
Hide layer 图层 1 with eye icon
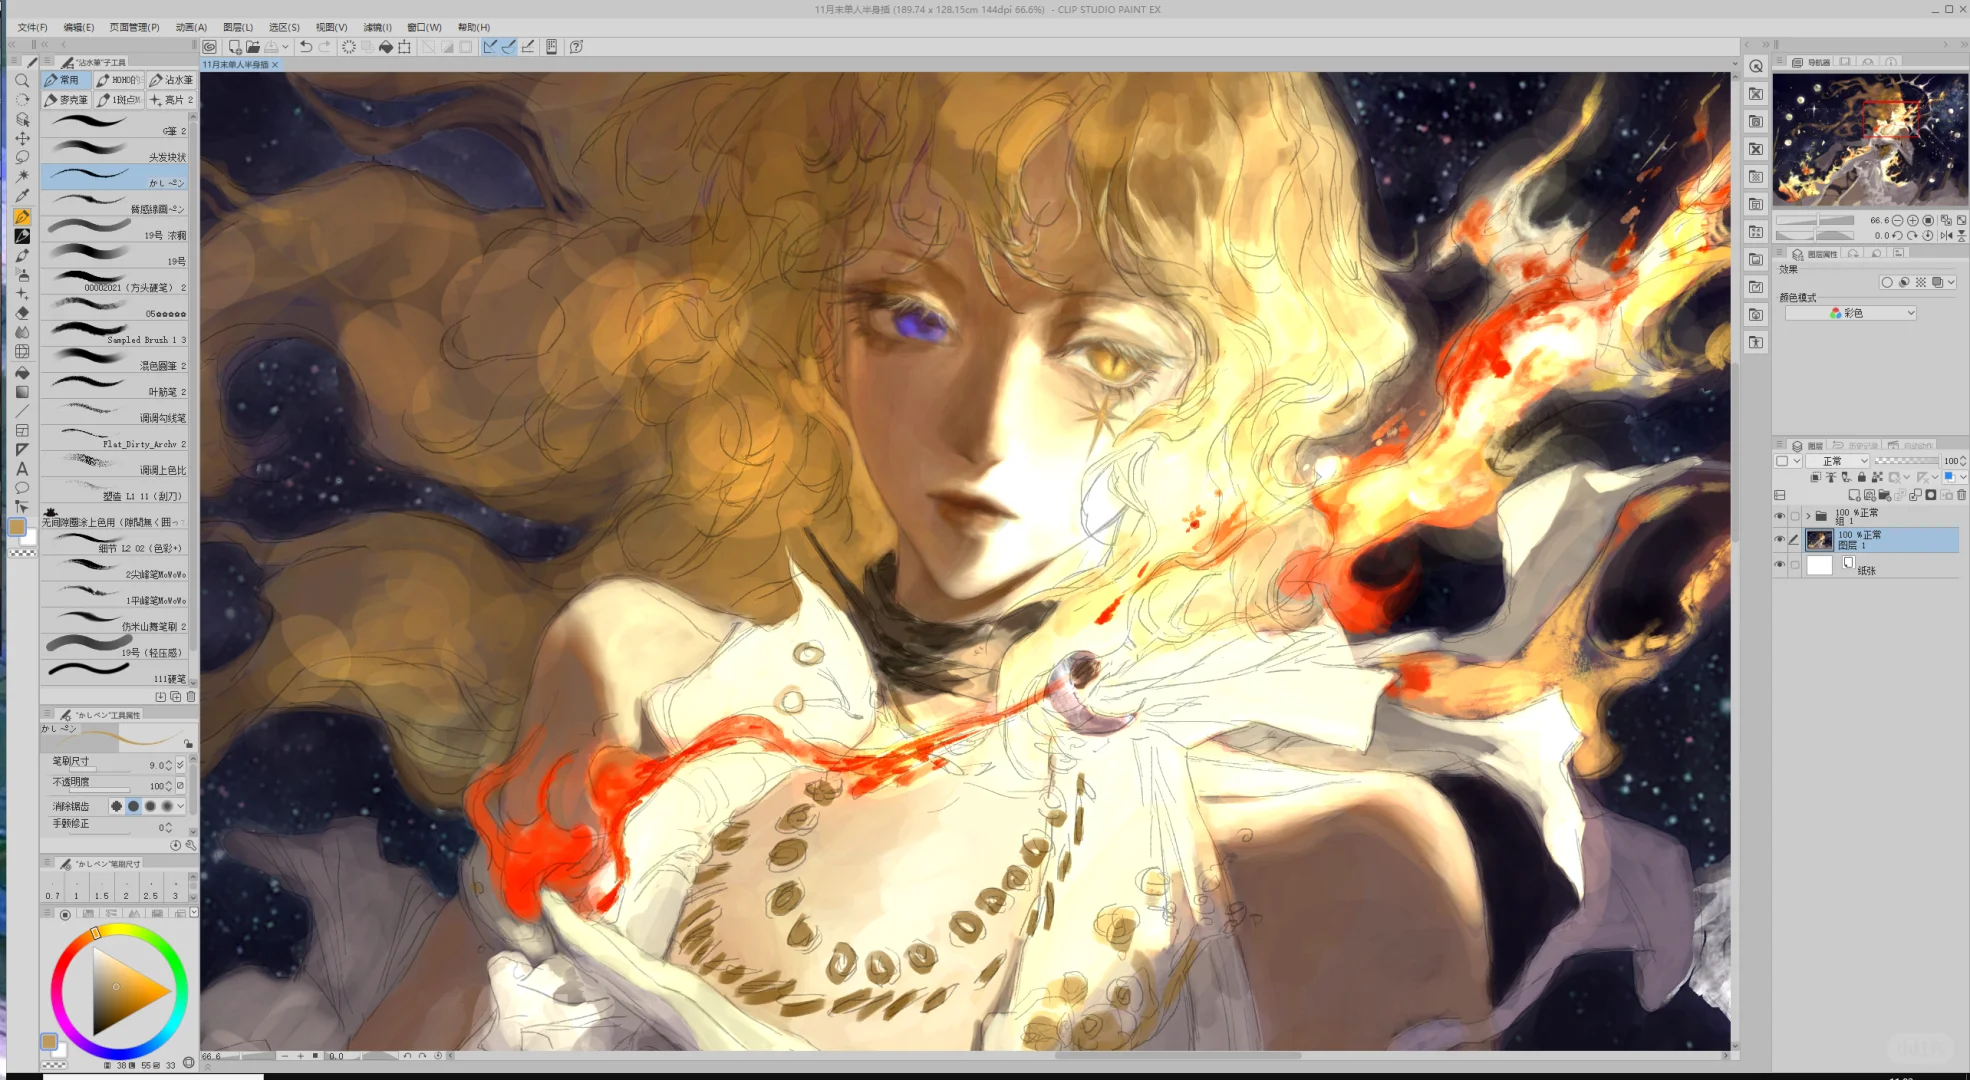pyautogui.click(x=1779, y=540)
